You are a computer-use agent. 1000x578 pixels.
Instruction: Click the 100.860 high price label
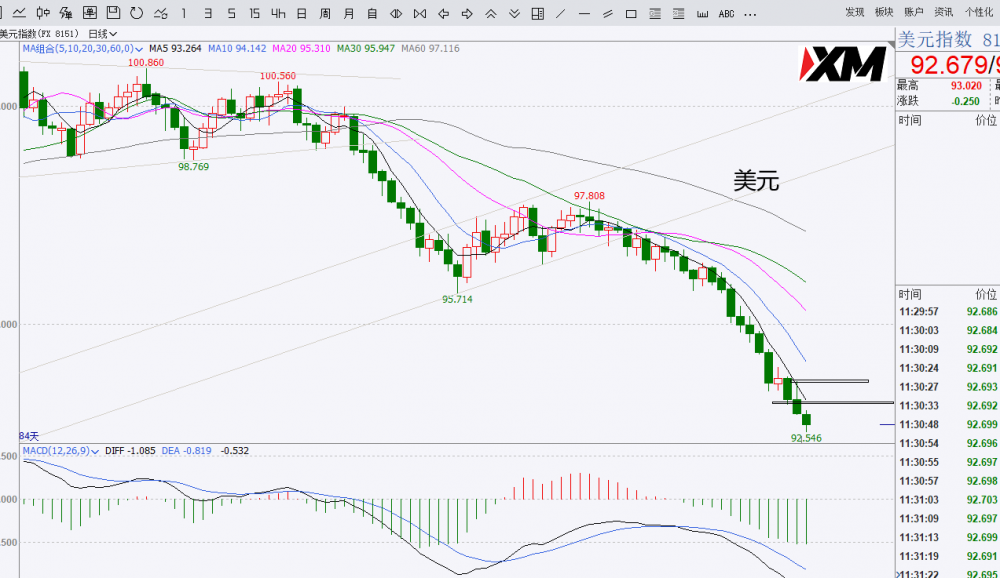146,63
